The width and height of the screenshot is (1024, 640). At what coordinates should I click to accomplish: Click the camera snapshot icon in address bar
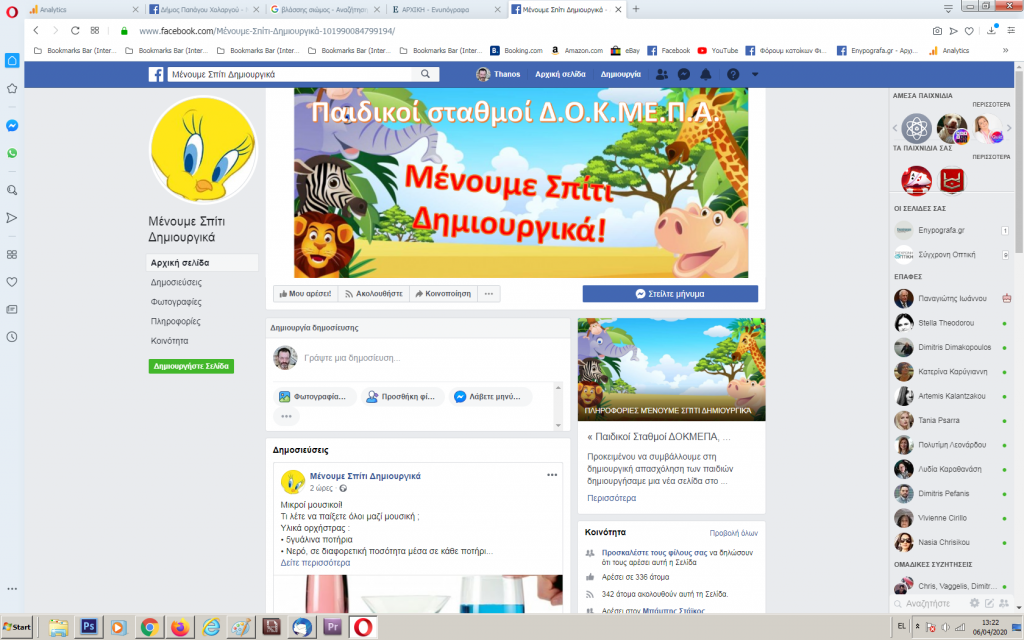tap(937, 31)
